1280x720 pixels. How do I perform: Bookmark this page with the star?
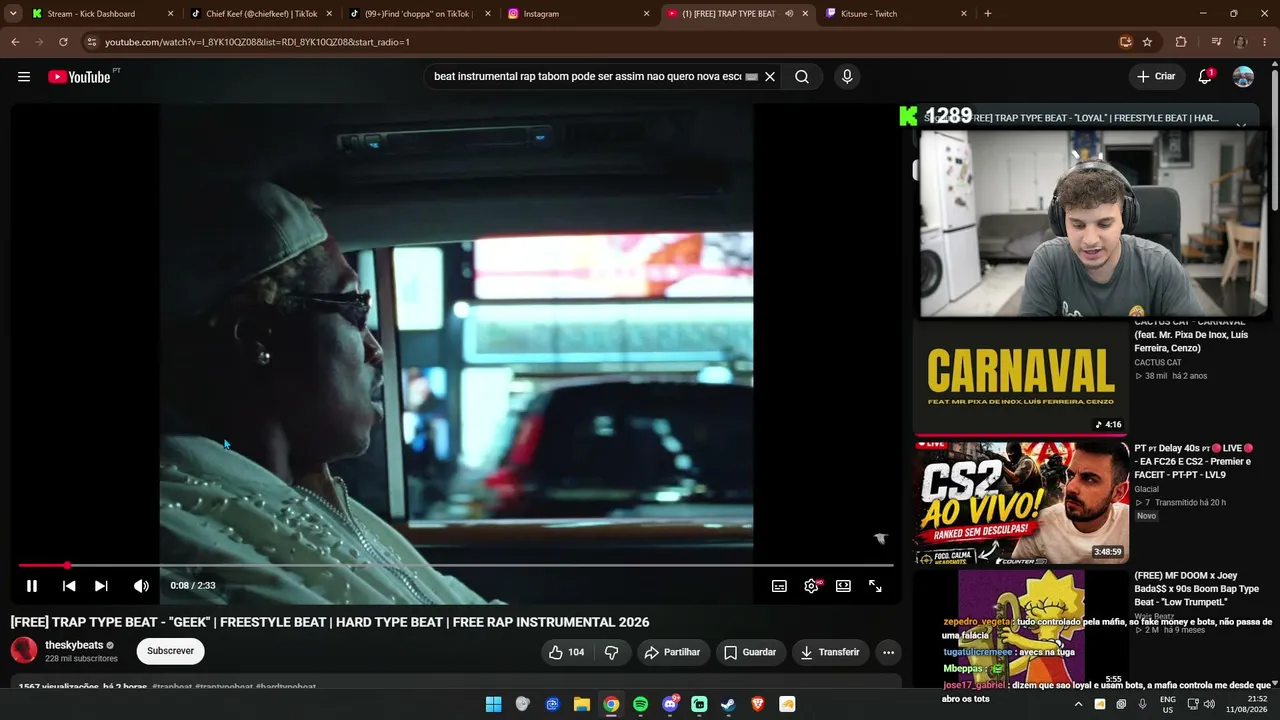click(1147, 42)
